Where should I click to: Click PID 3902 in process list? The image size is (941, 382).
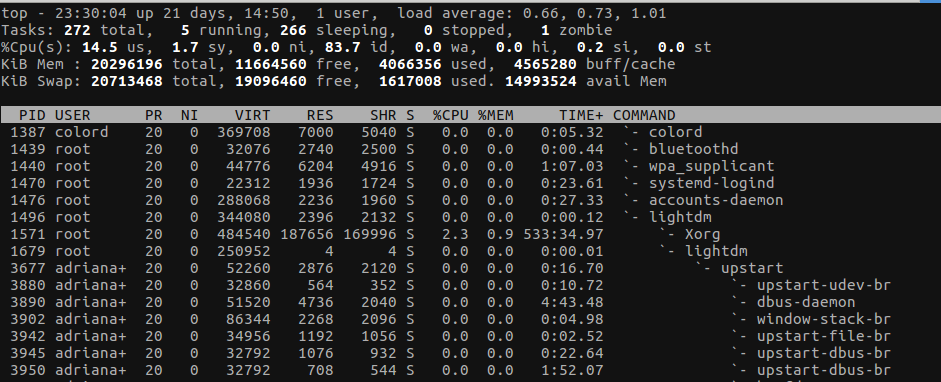[x=28, y=319]
